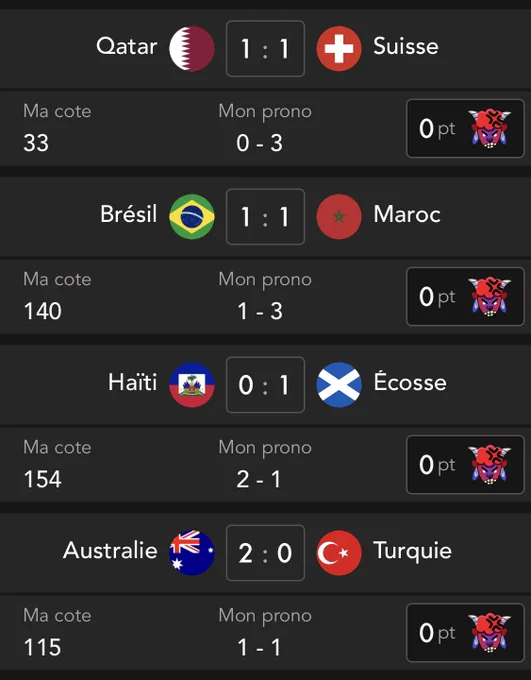The image size is (531, 680).
Task: Select the Brazil flag icon
Action: (192, 216)
